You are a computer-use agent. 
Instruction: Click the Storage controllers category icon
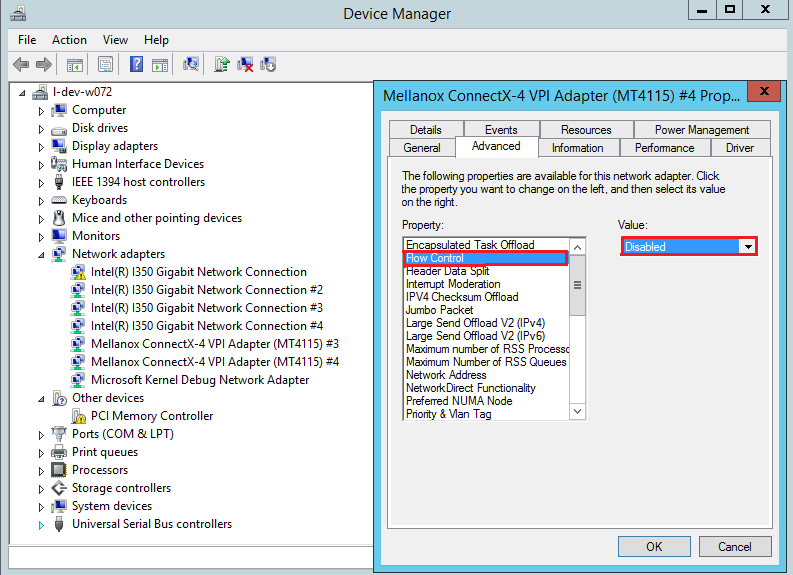coord(59,488)
